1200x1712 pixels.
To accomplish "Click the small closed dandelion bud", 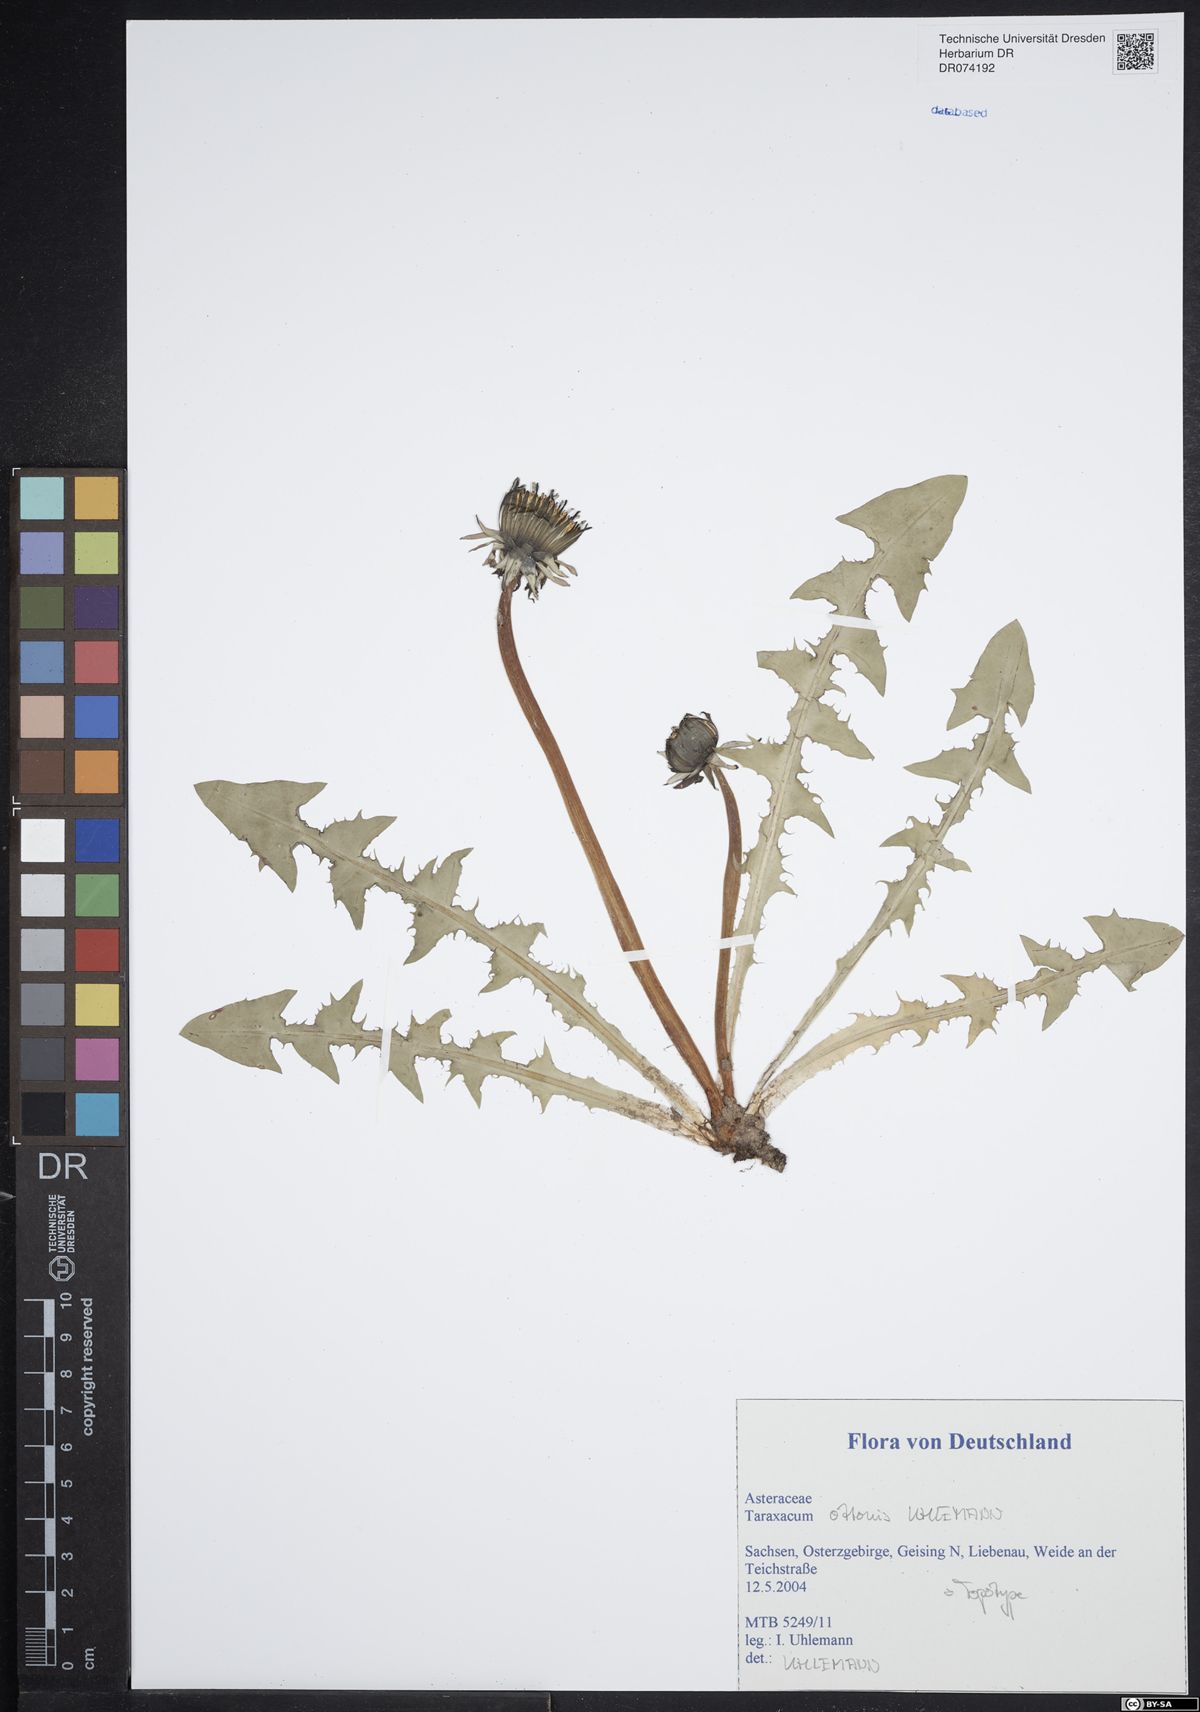I will point(691,748).
